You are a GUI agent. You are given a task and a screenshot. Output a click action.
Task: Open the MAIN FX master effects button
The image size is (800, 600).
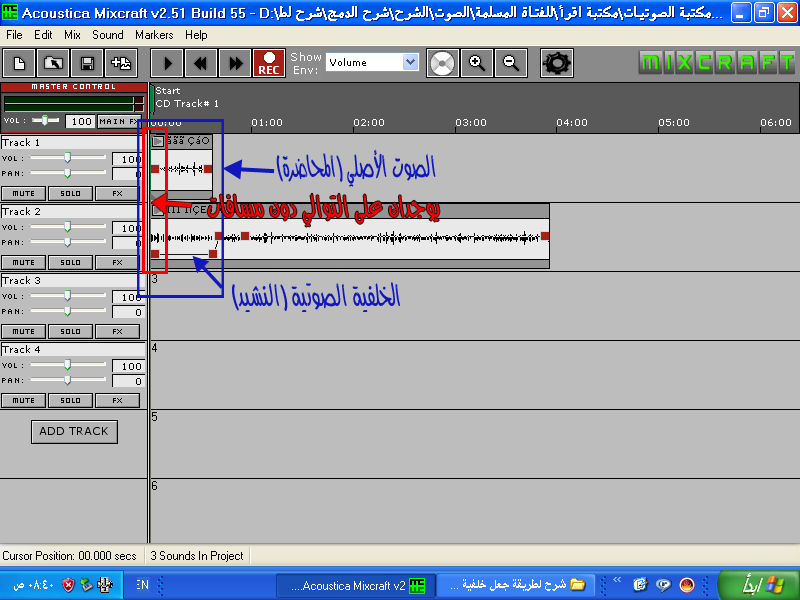119,121
